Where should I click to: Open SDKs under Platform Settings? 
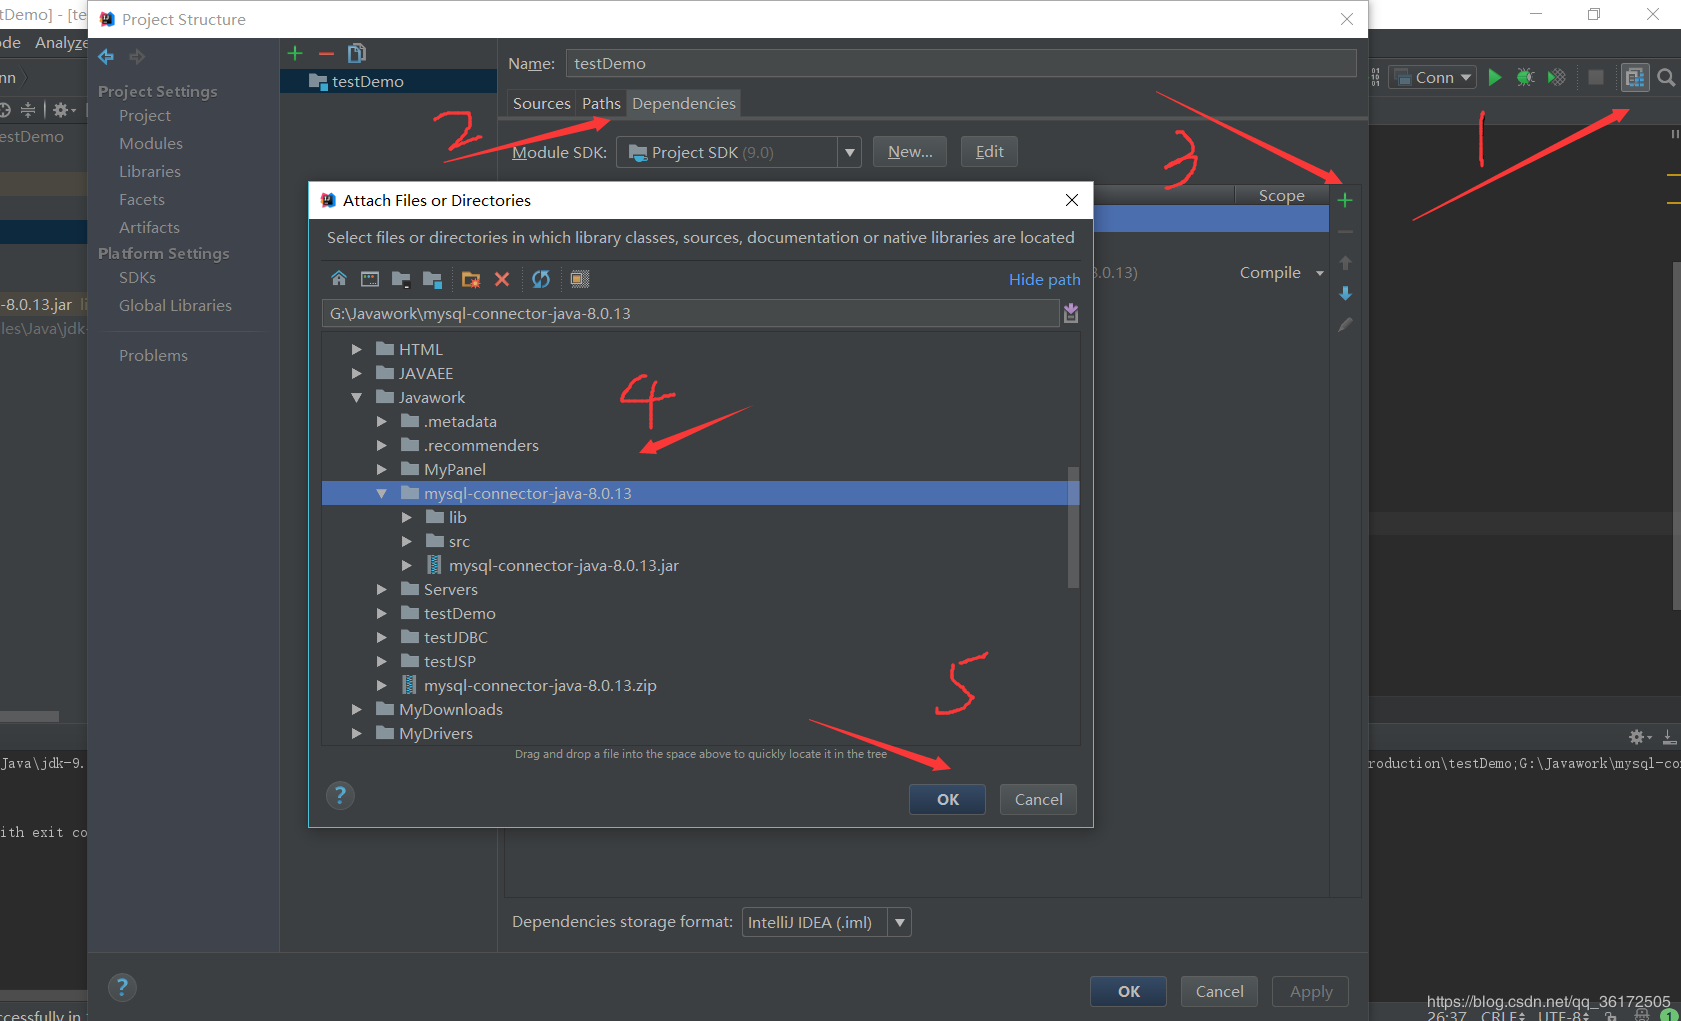(137, 277)
